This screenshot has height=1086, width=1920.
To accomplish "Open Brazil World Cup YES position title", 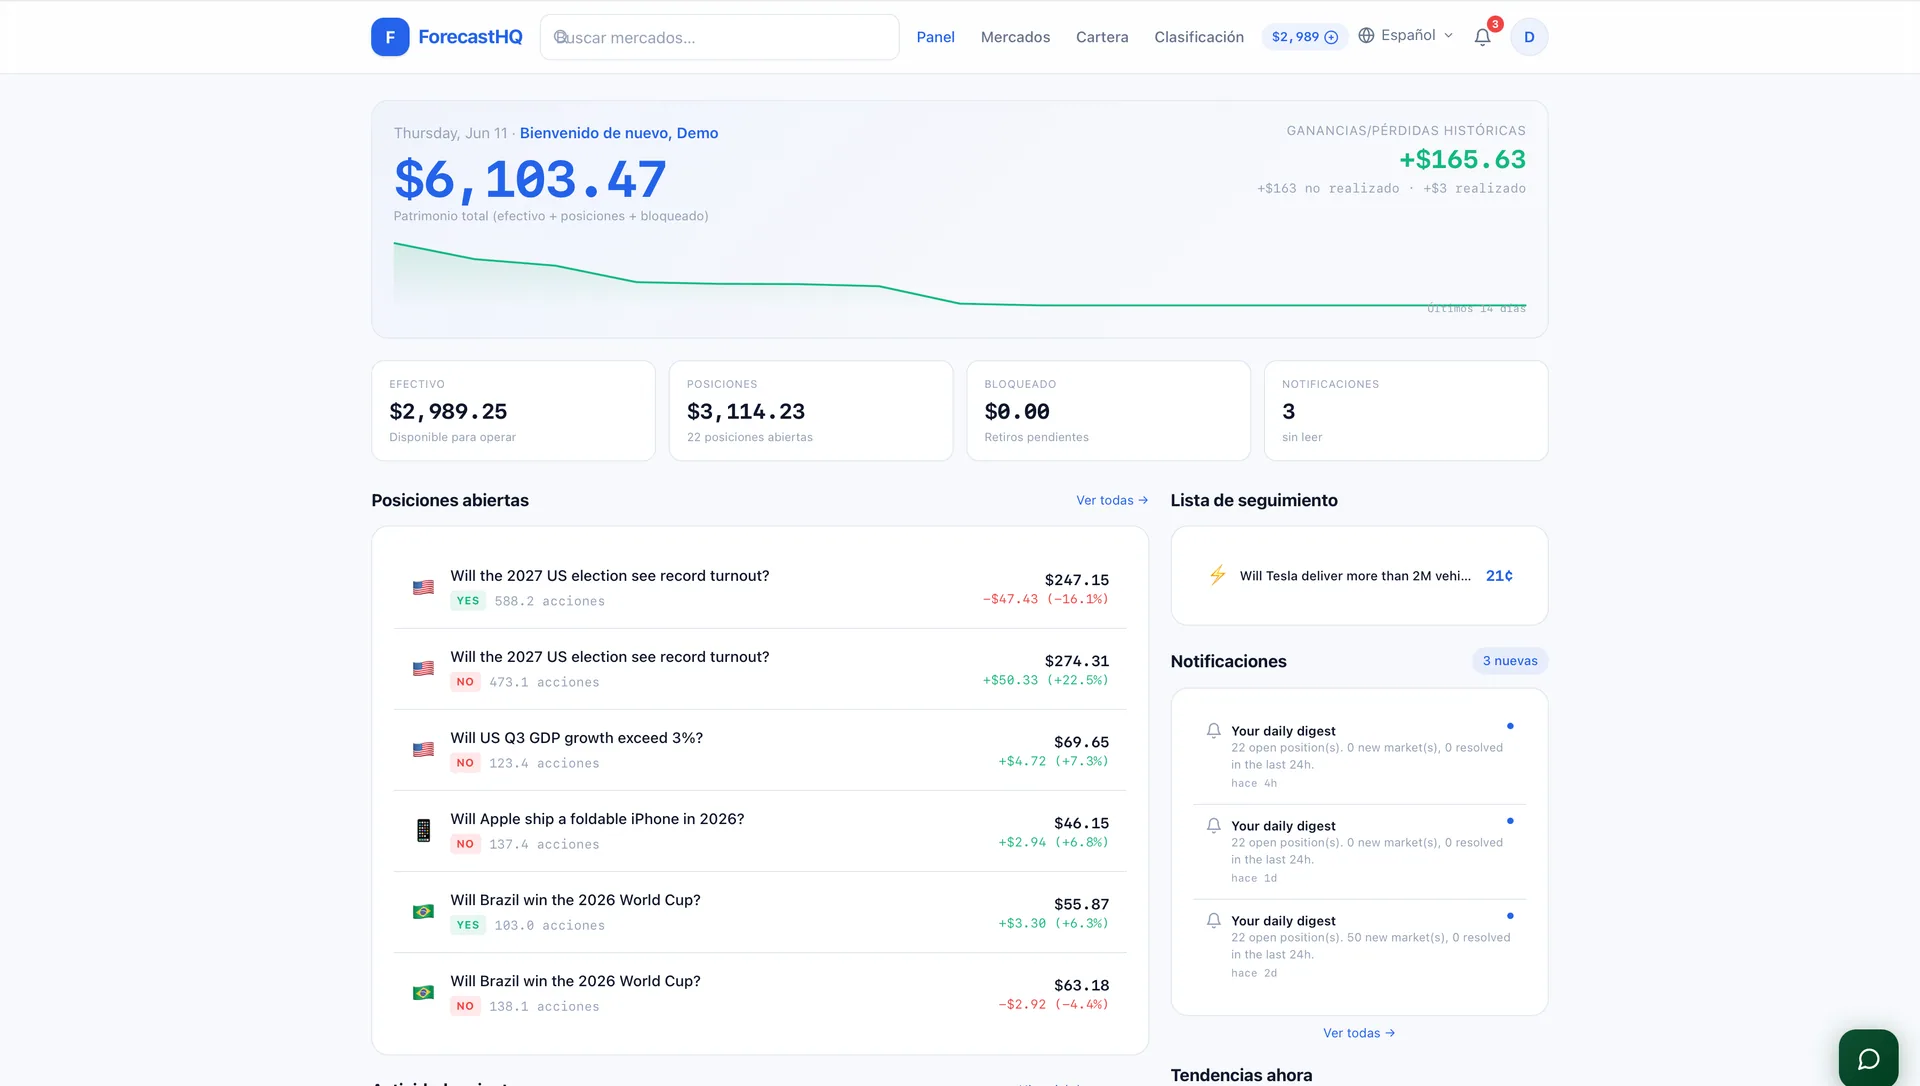I will [575, 900].
